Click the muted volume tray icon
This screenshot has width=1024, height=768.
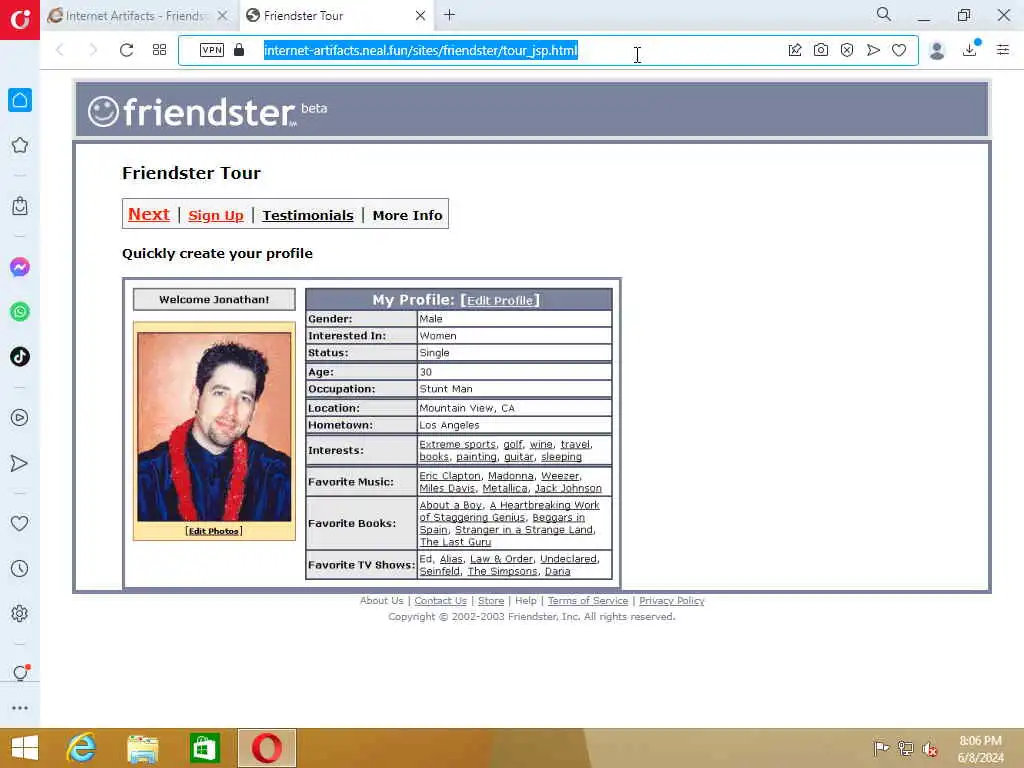click(x=929, y=748)
